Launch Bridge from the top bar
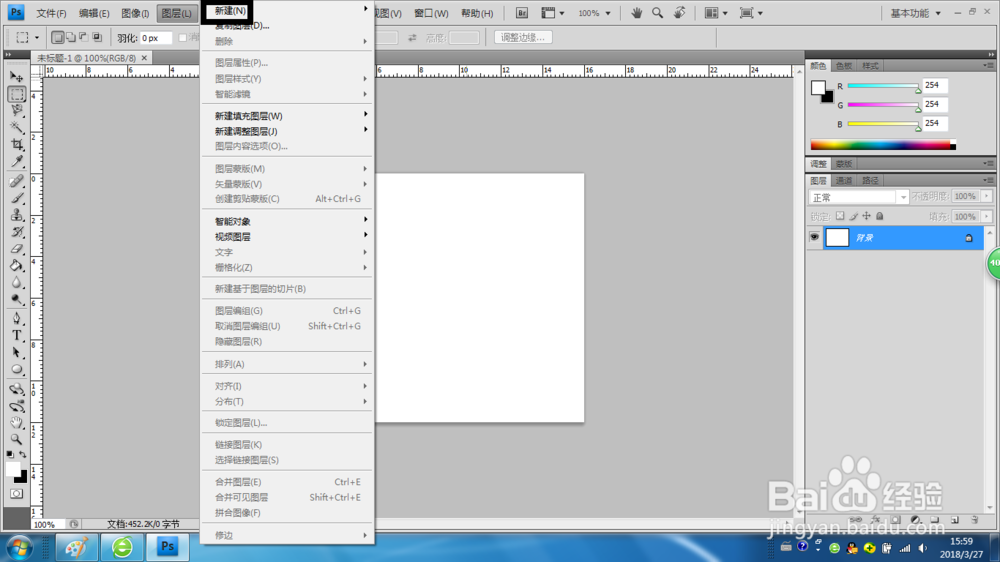 (x=522, y=13)
